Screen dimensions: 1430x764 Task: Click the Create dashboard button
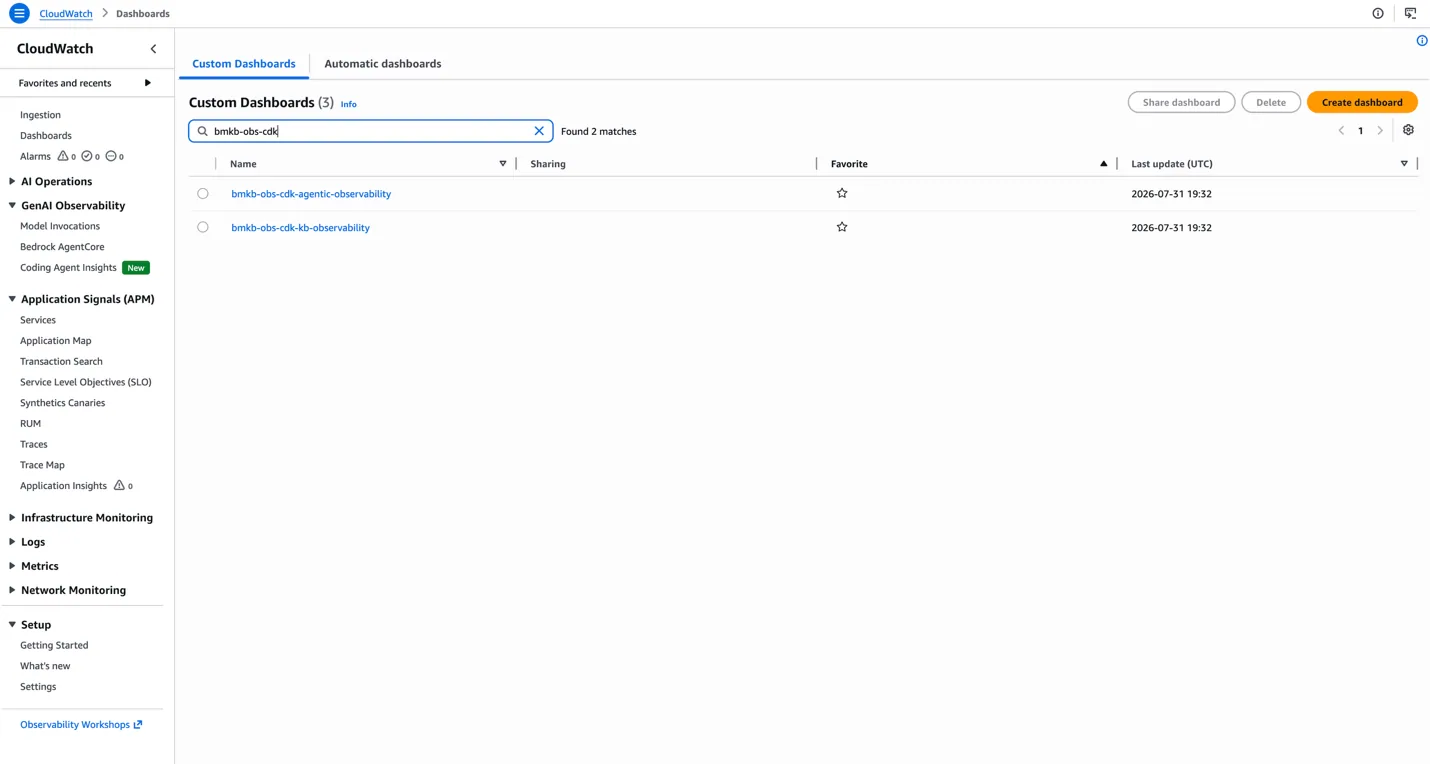[1362, 102]
